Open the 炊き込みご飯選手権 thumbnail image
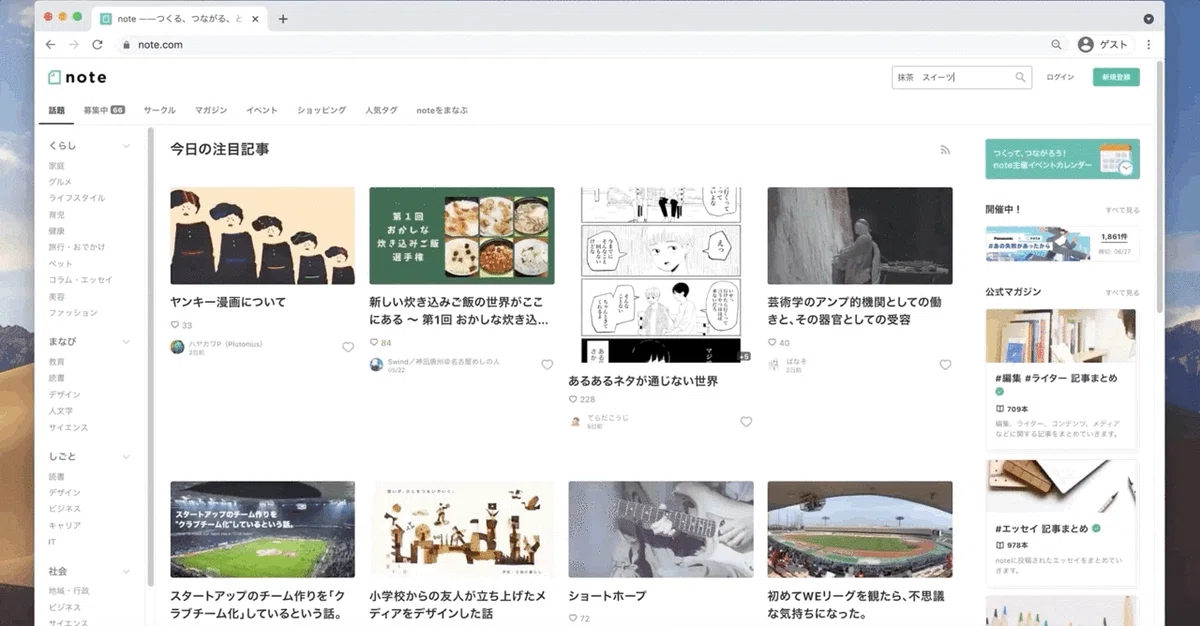The height and width of the screenshot is (626, 1200). point(462,236)
